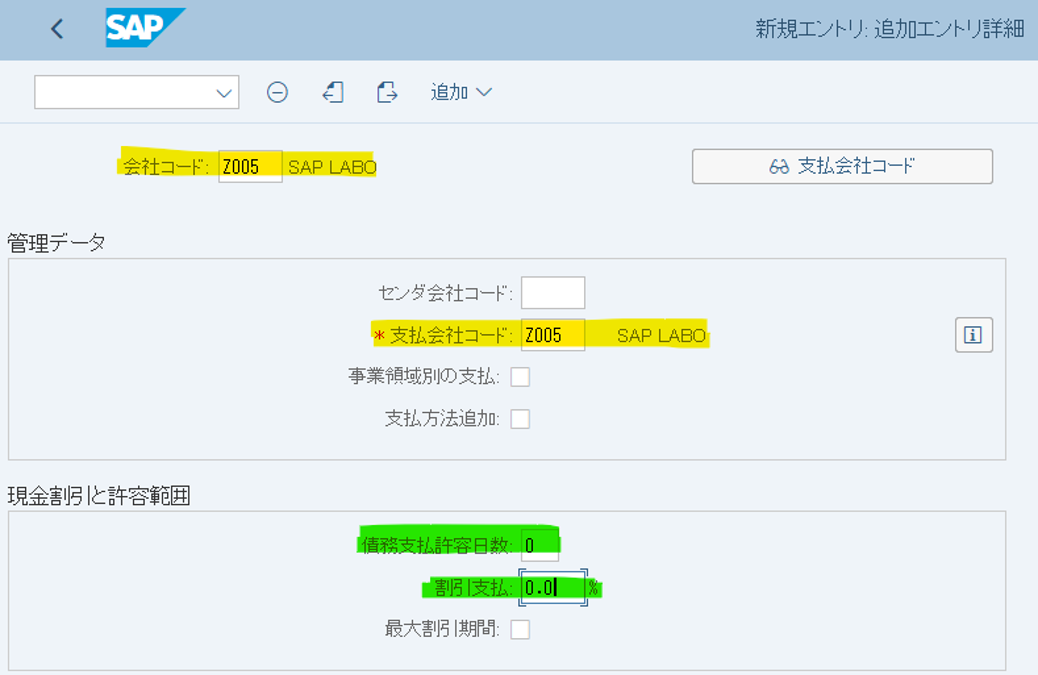This screenshot has width=1038, height=675.
Task: Check the 最大割引期間 checkbox
Action: pos(521,630)
